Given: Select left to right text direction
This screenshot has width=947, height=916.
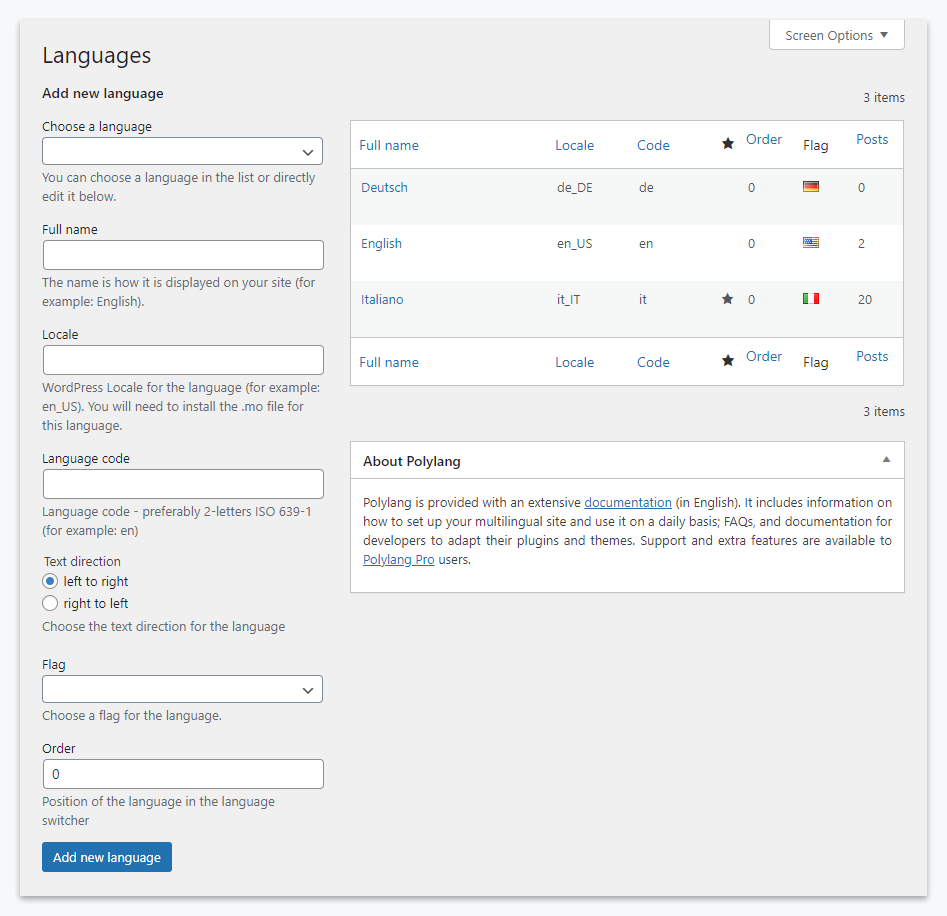Looking at the screenshot, I should click(x=51, y=581).
